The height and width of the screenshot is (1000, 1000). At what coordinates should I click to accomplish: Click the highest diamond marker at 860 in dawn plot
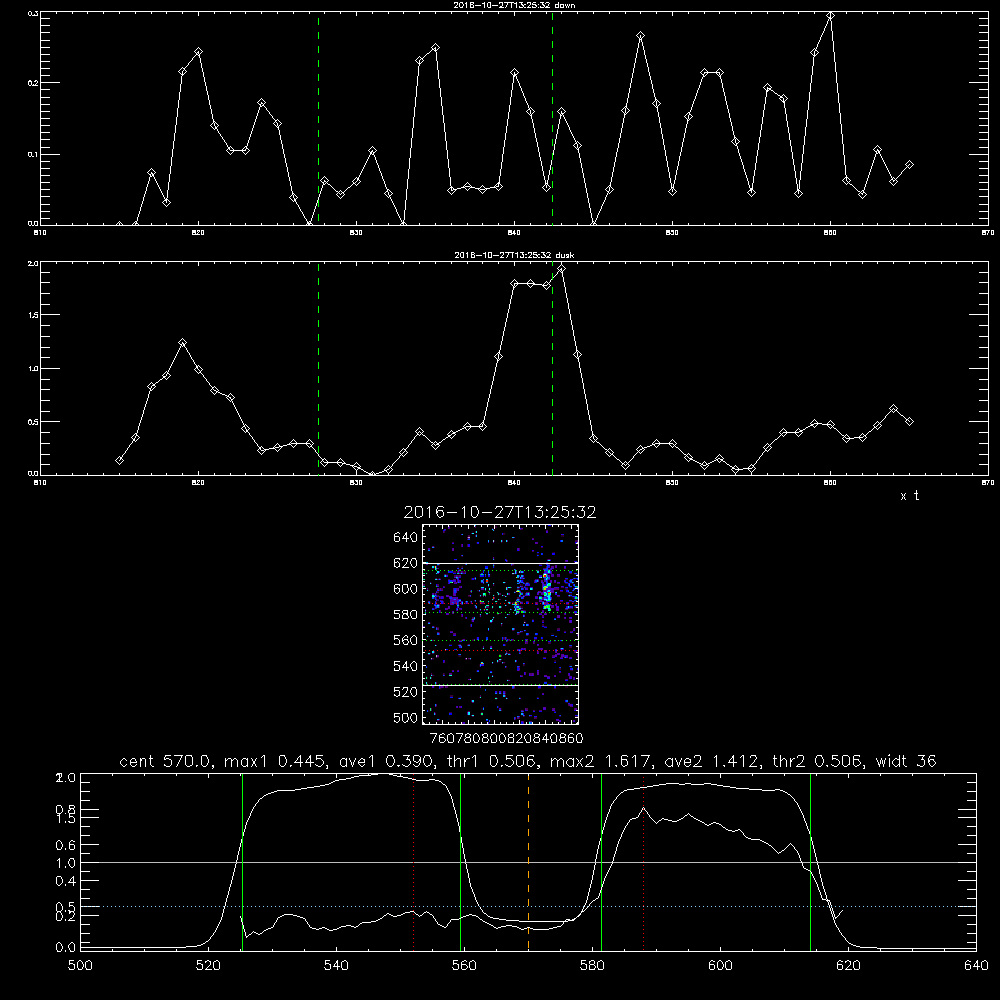click(830, 16)
